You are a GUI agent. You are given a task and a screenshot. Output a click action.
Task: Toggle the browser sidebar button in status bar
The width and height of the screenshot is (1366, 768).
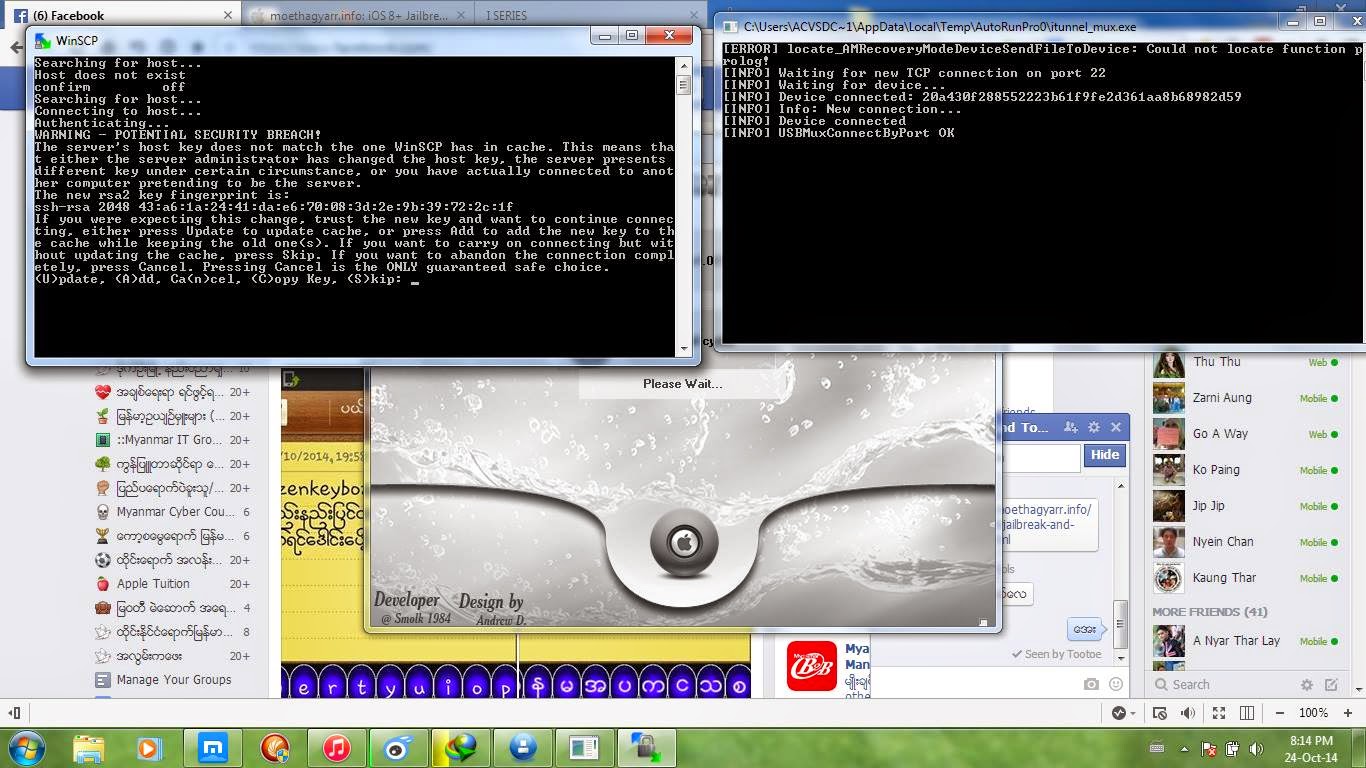tap(14, 713)
